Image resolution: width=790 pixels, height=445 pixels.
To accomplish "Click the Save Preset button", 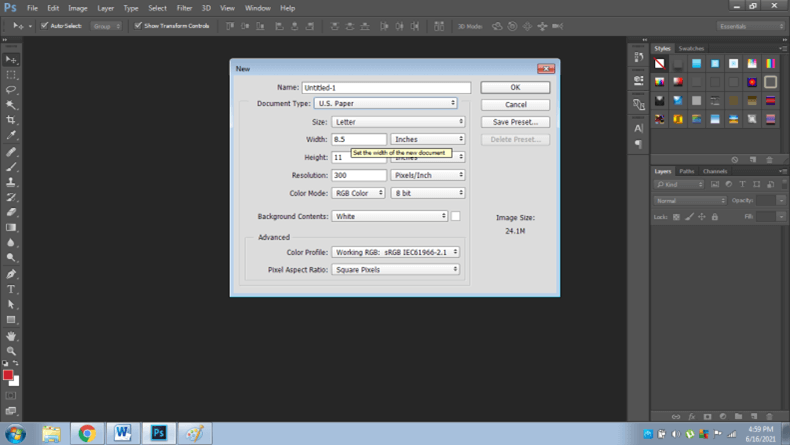I will [515, 122].
